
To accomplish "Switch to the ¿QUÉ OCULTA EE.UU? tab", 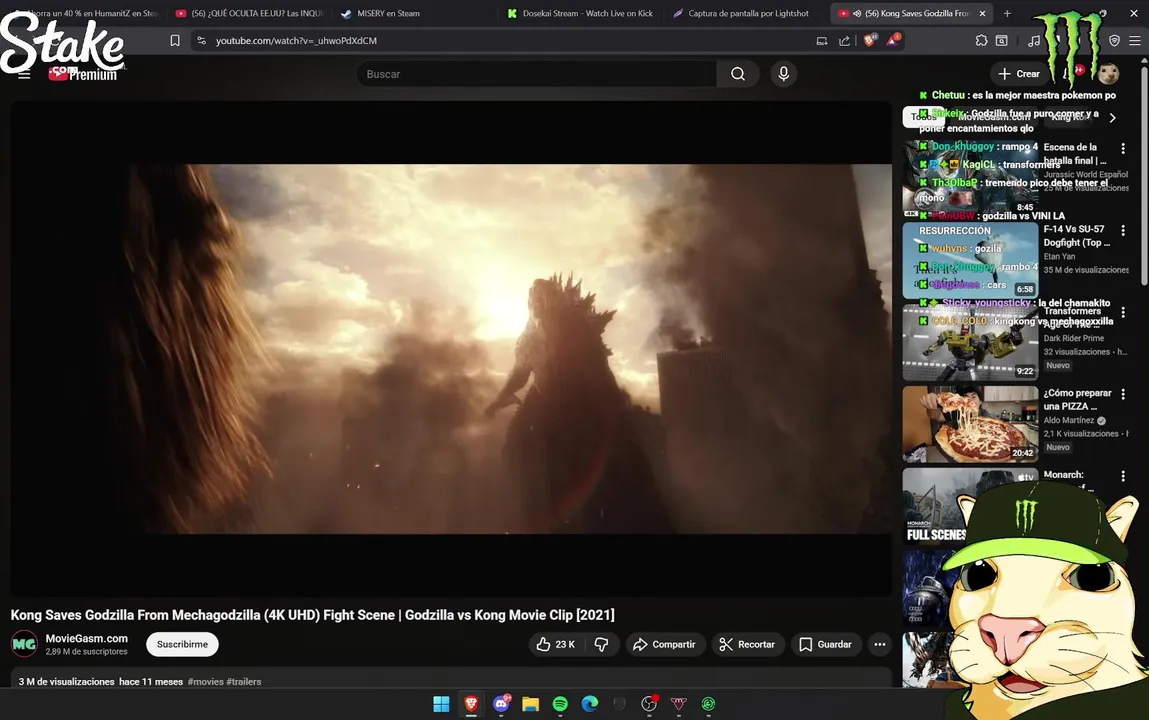I will (x=248, y=13).
